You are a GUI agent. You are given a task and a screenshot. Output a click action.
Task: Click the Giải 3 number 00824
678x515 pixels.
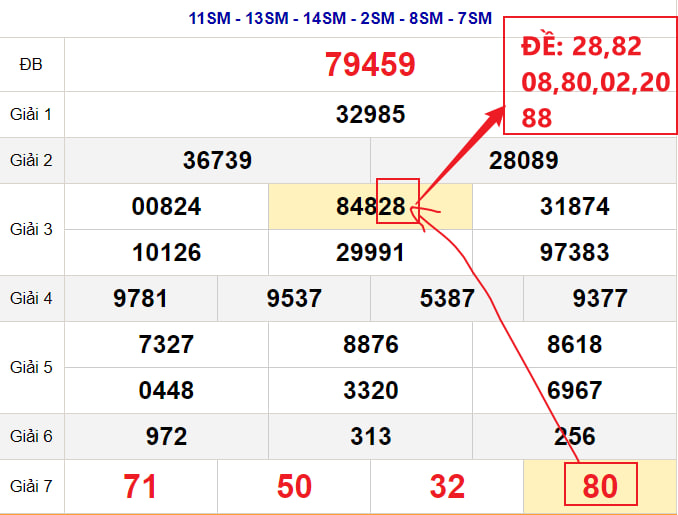pyautogui.click(x=166, y=206)
